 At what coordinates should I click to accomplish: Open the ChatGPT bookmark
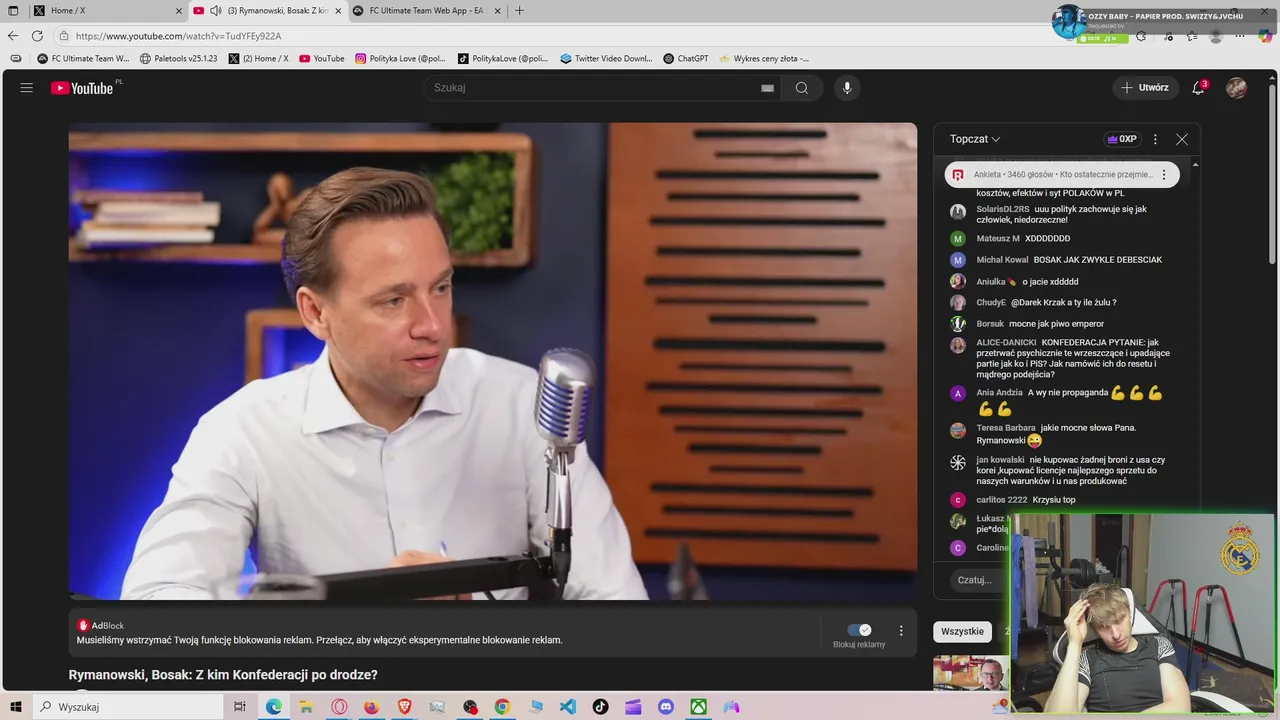[x=685, y=59]
